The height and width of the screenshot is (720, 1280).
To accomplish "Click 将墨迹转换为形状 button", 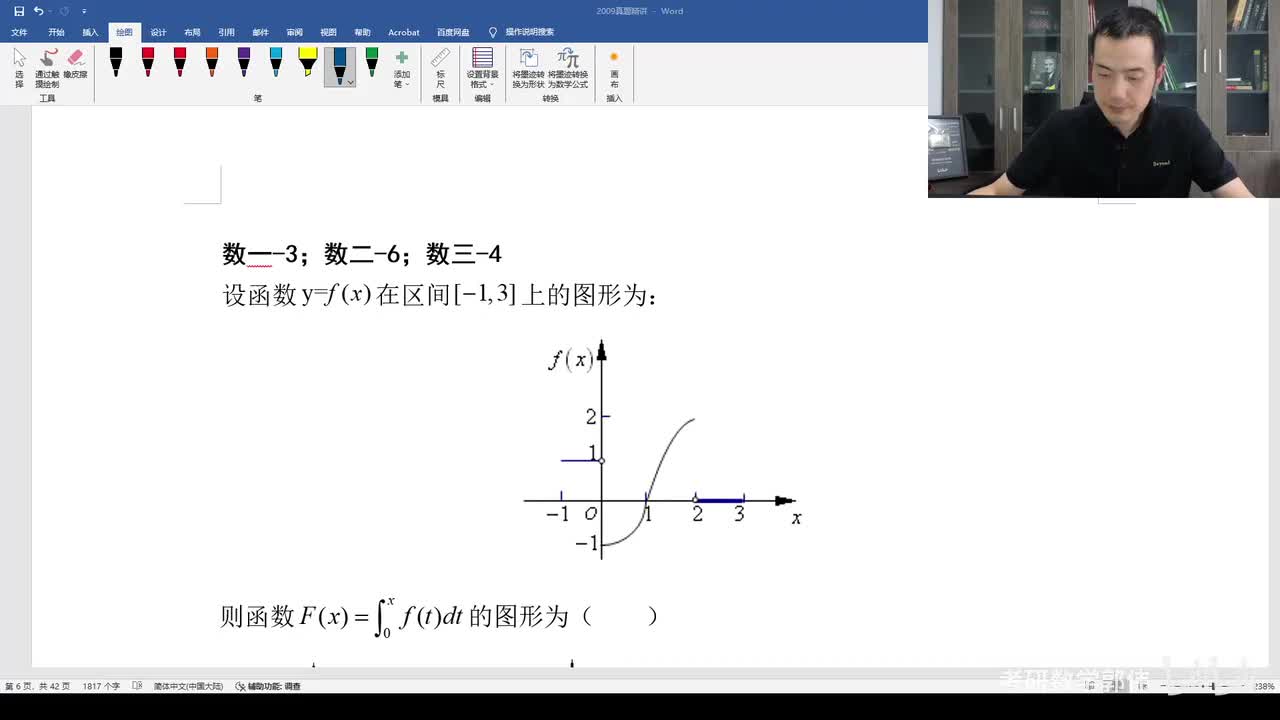I will pyautogui.click(x=528, y=69).
